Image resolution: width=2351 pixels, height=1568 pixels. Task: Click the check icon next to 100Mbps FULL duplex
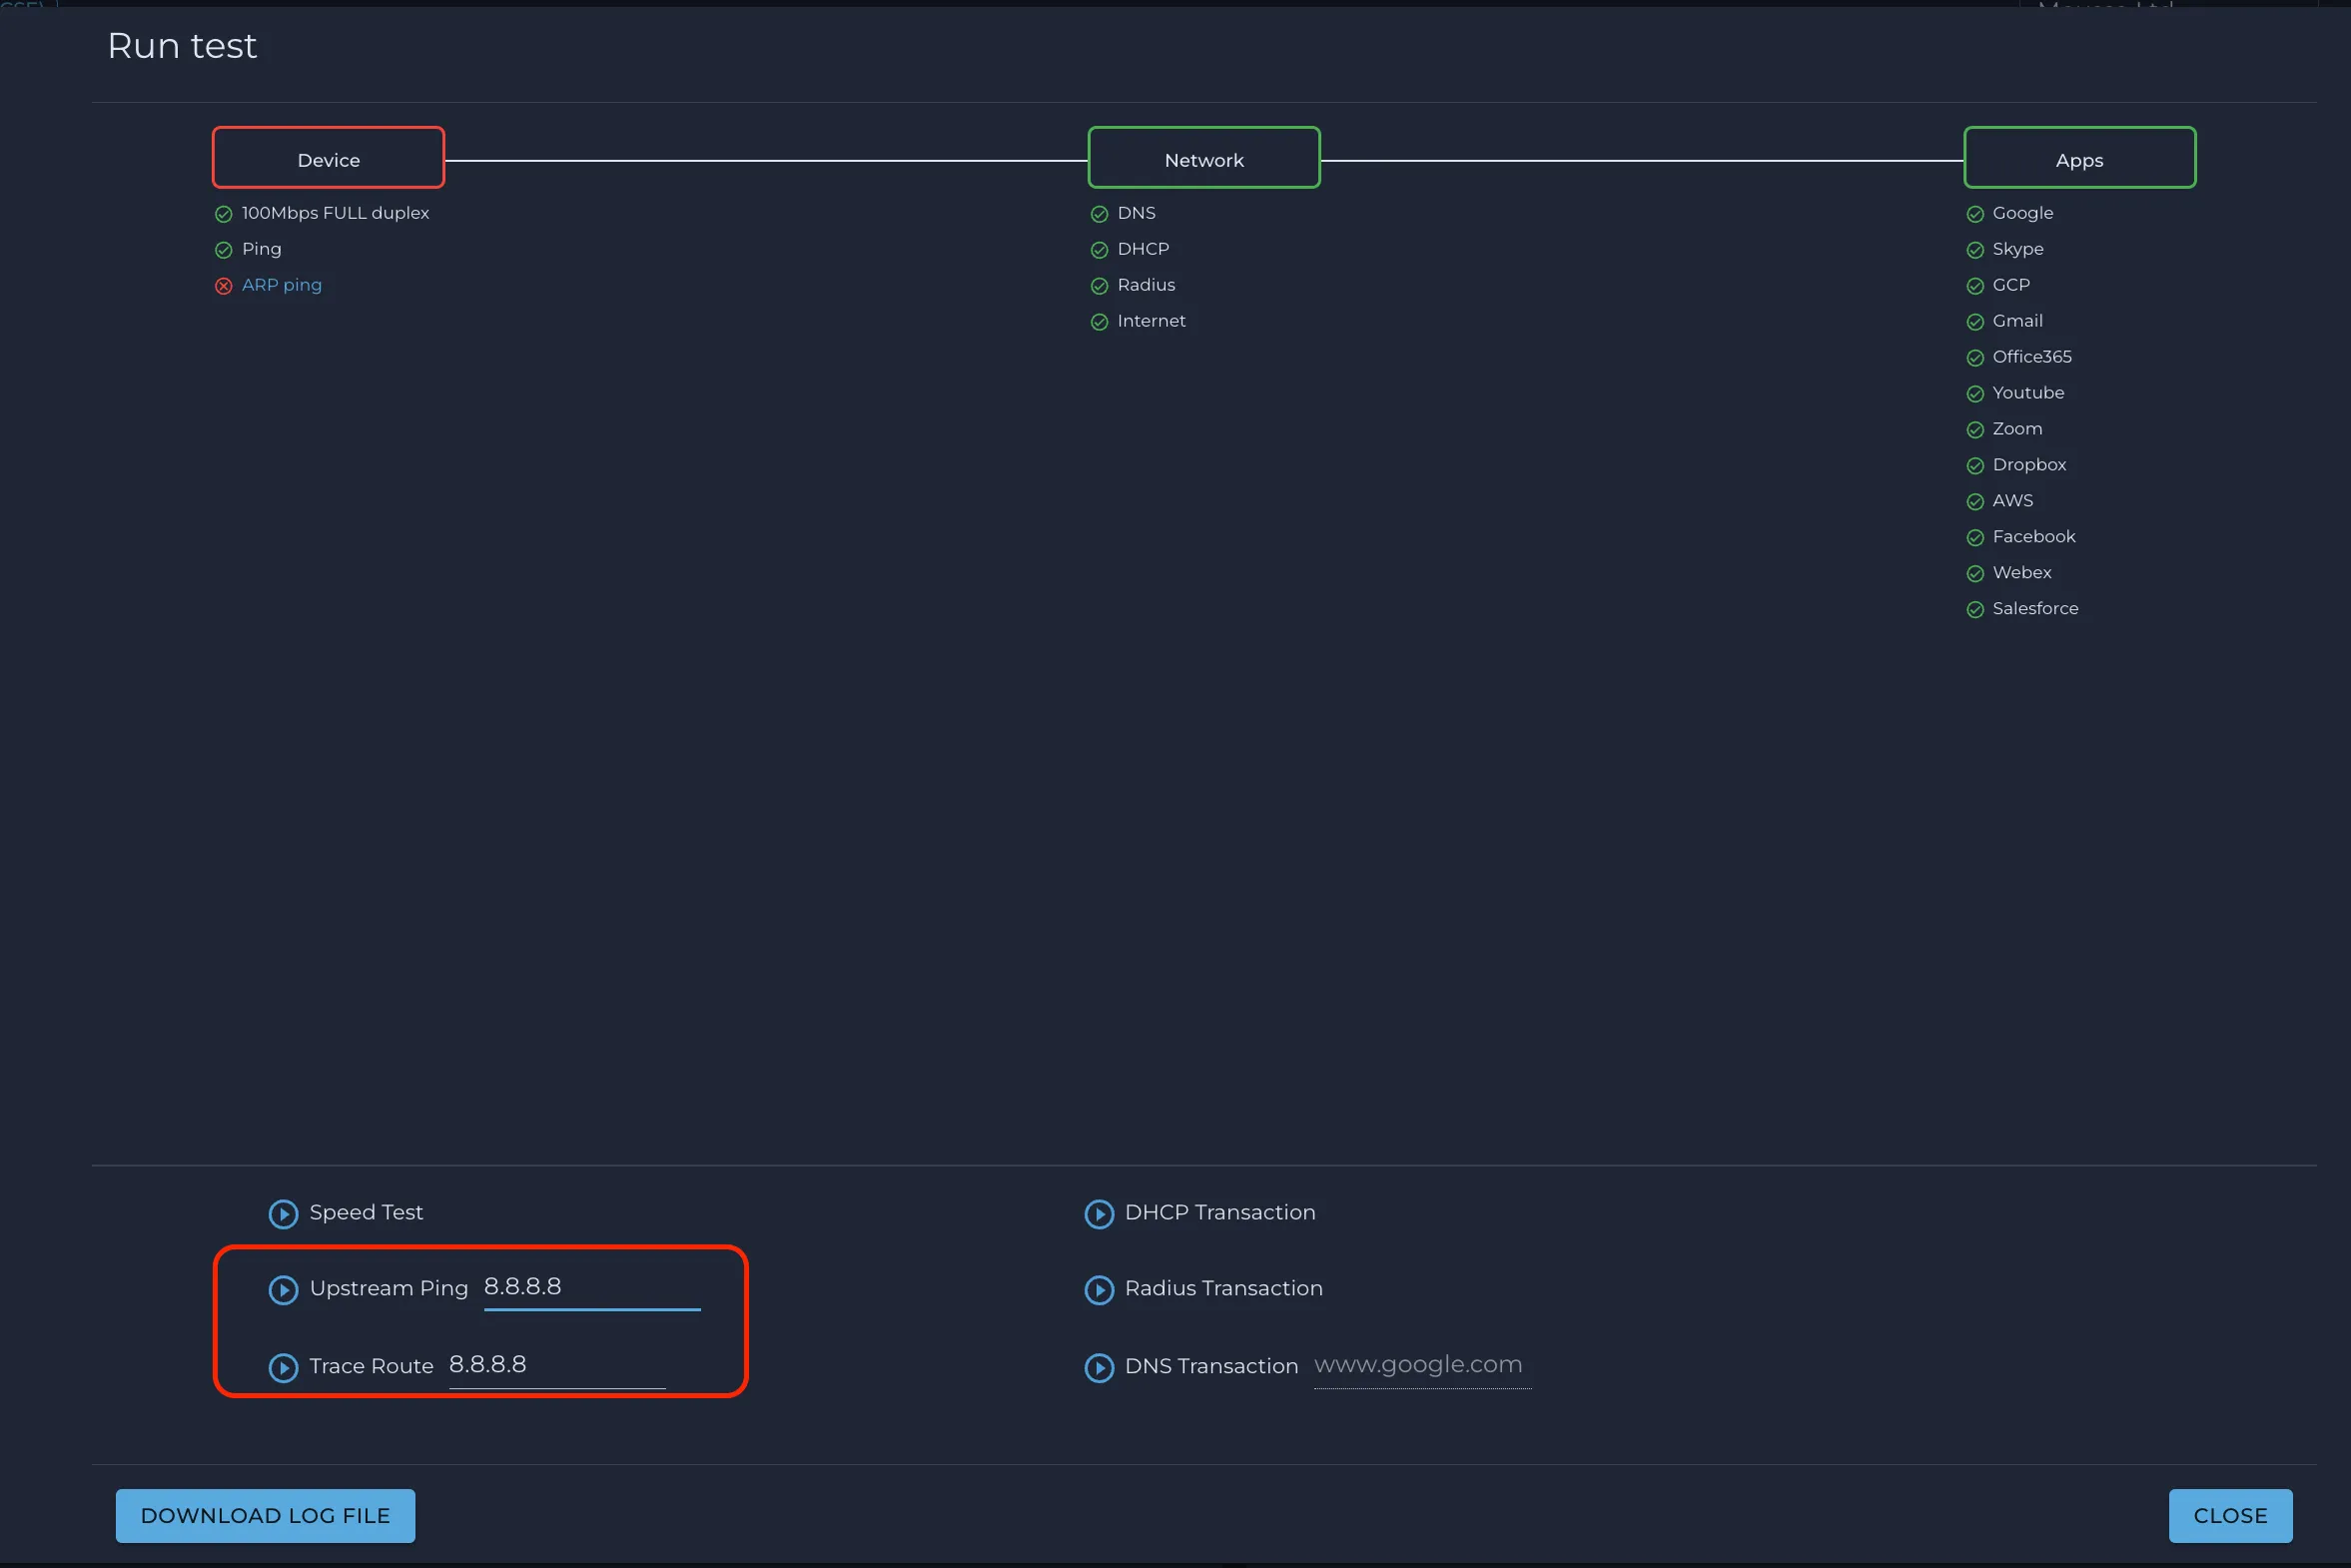(224, 214)
